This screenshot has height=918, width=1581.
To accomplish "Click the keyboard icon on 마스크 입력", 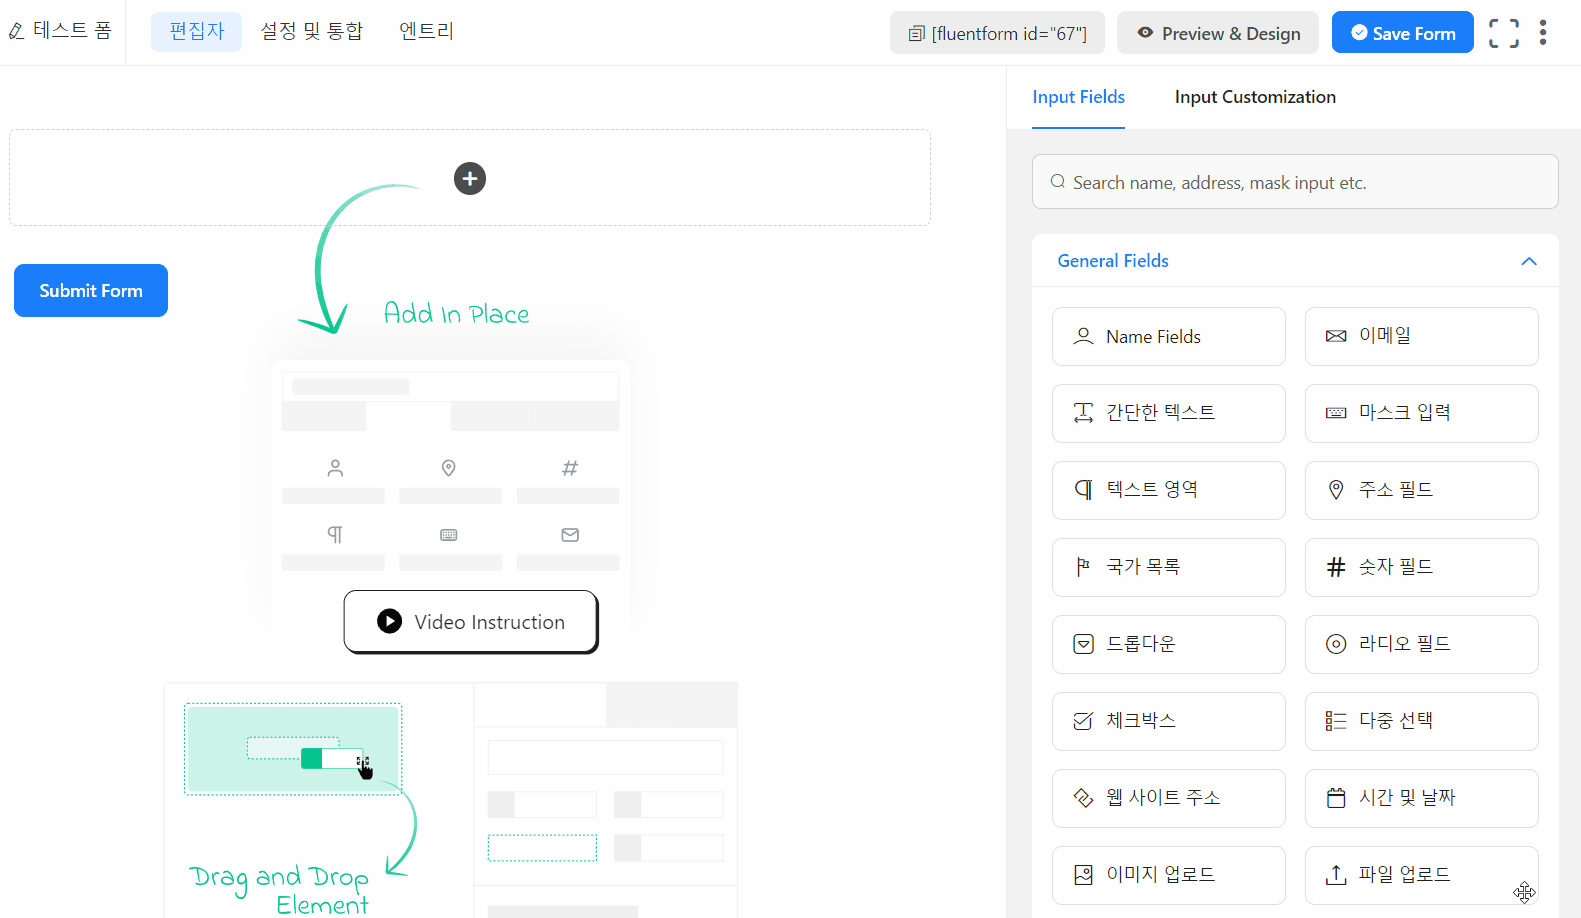I will click(1336, 413).
